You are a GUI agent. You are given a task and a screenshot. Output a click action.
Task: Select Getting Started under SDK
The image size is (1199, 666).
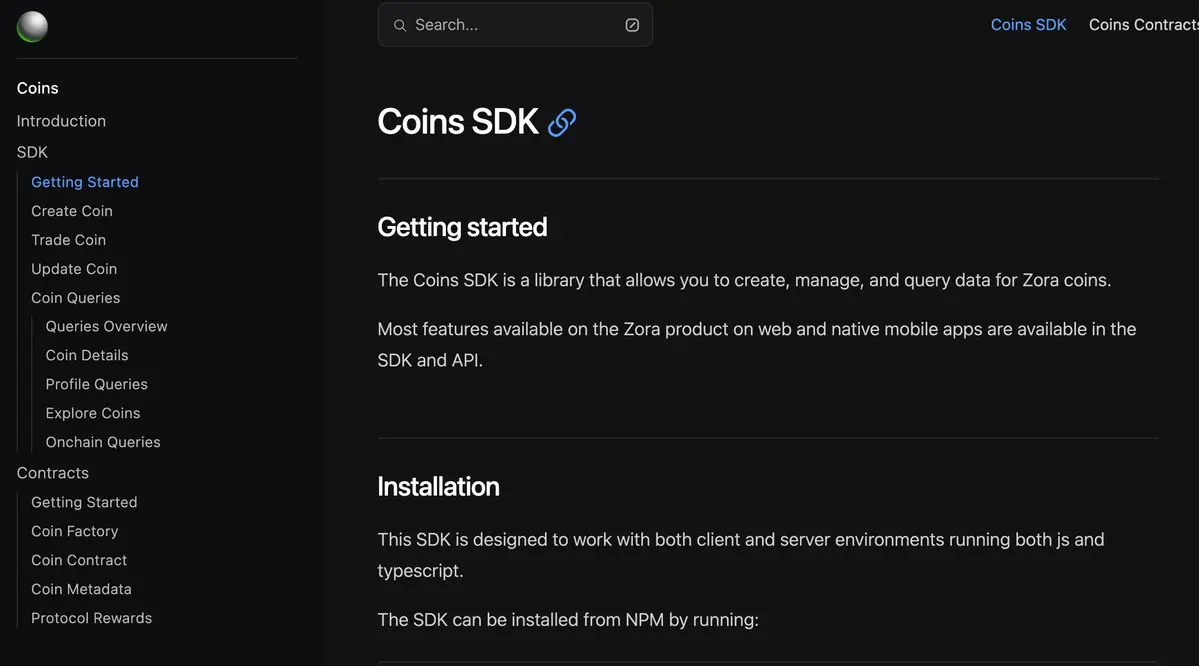(85, 182)
